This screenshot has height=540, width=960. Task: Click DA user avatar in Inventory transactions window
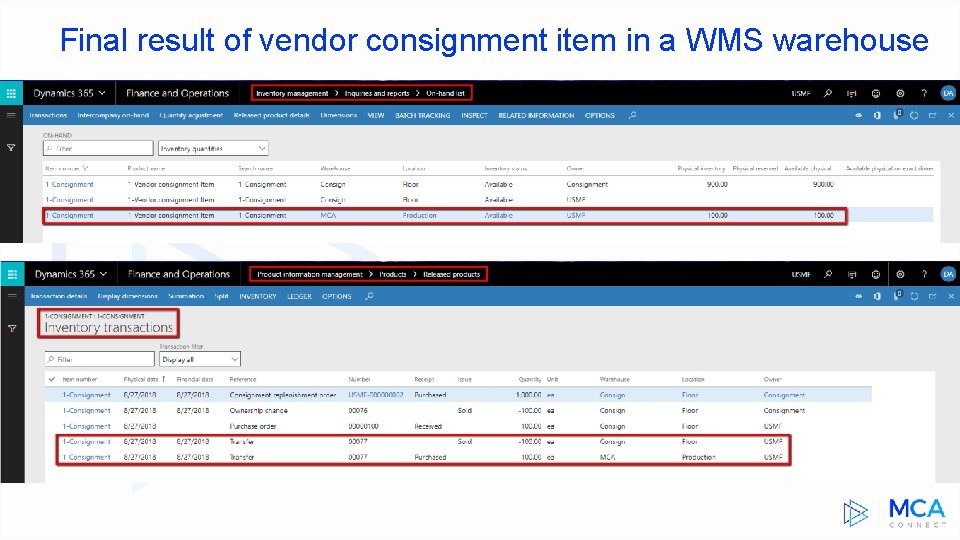948,274
